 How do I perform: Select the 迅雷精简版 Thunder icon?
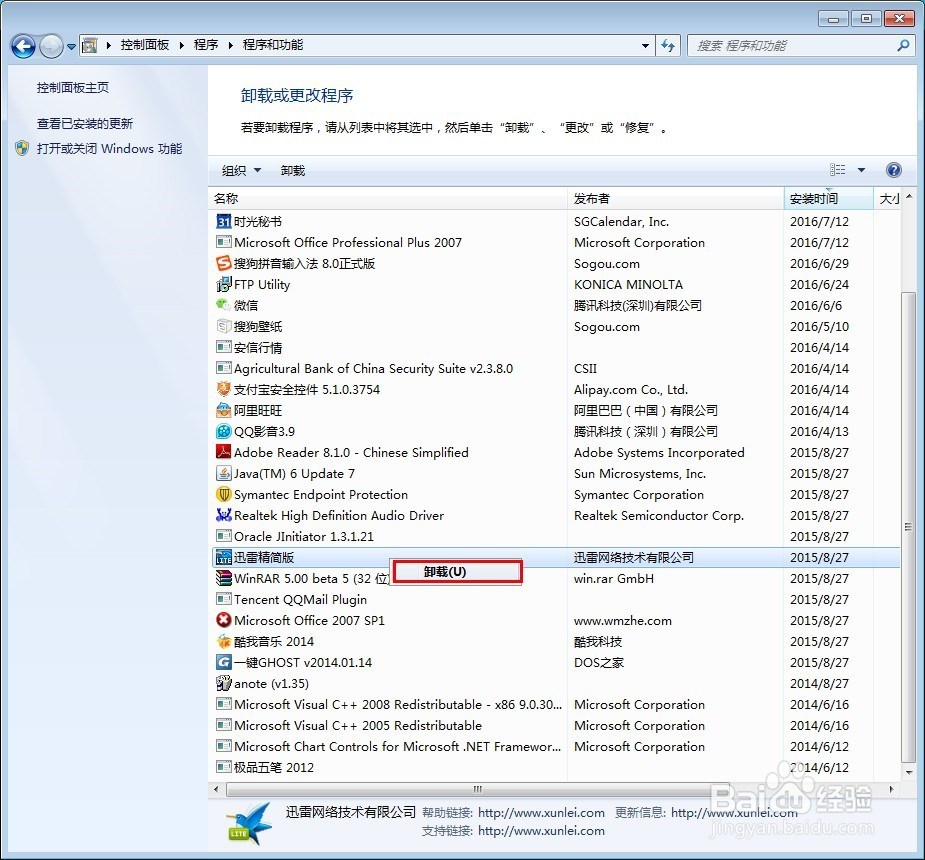coord(221,558)
